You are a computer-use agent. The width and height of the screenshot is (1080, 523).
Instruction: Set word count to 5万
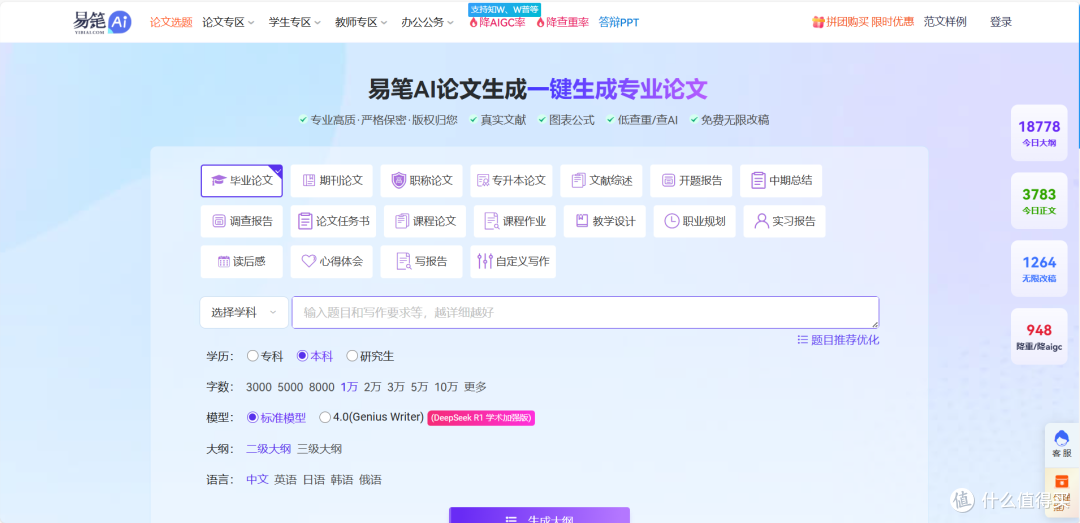tap(419, 387)
